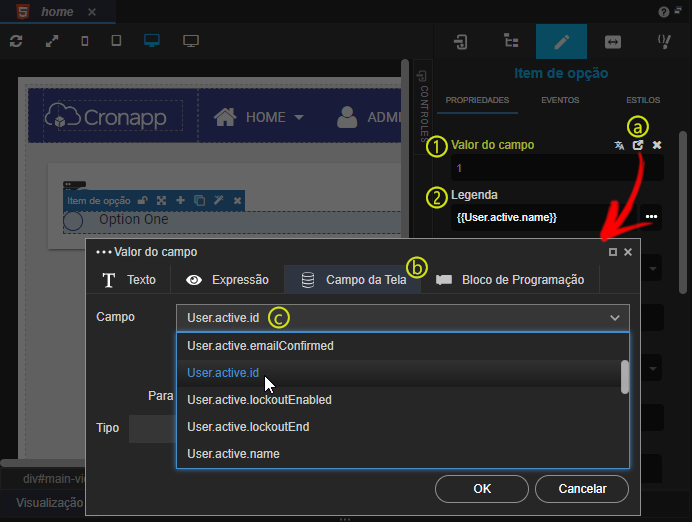Click the home file tab
692x522 pixels.
[57, 11]
